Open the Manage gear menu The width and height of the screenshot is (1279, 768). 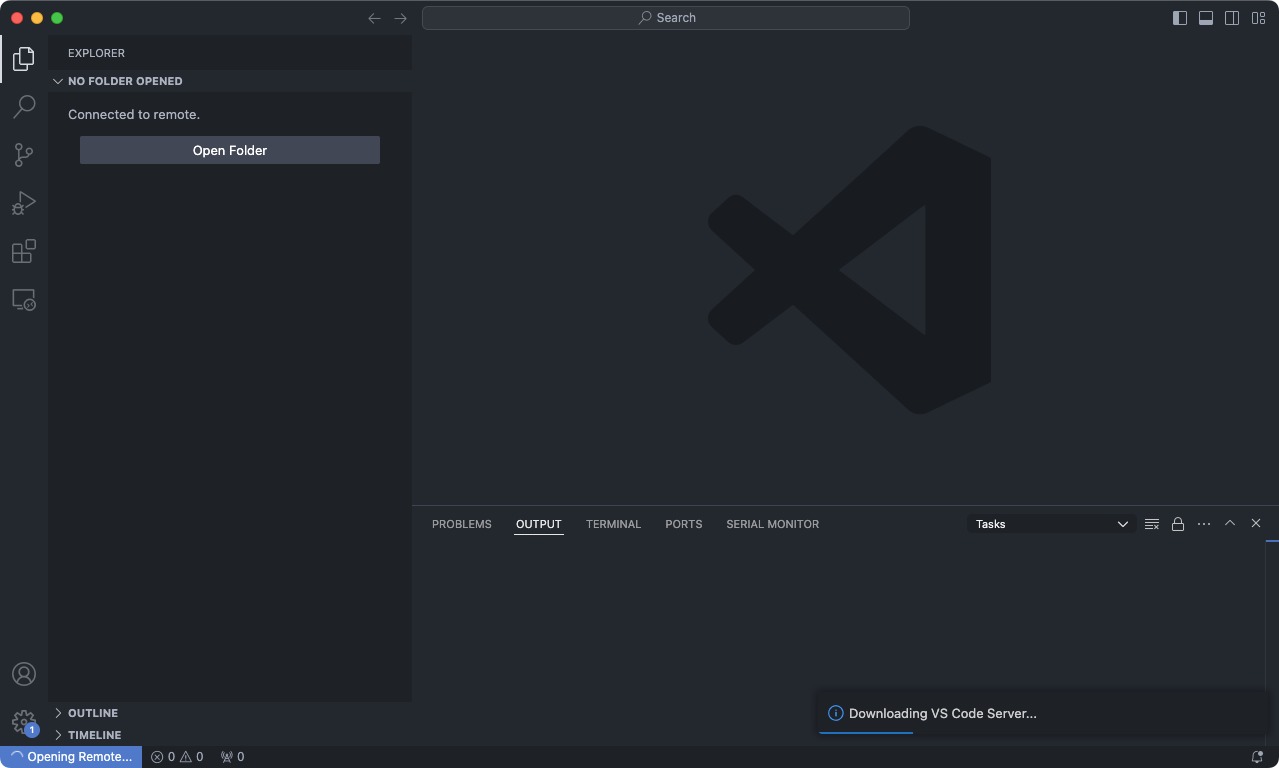(x=24, y=722)
